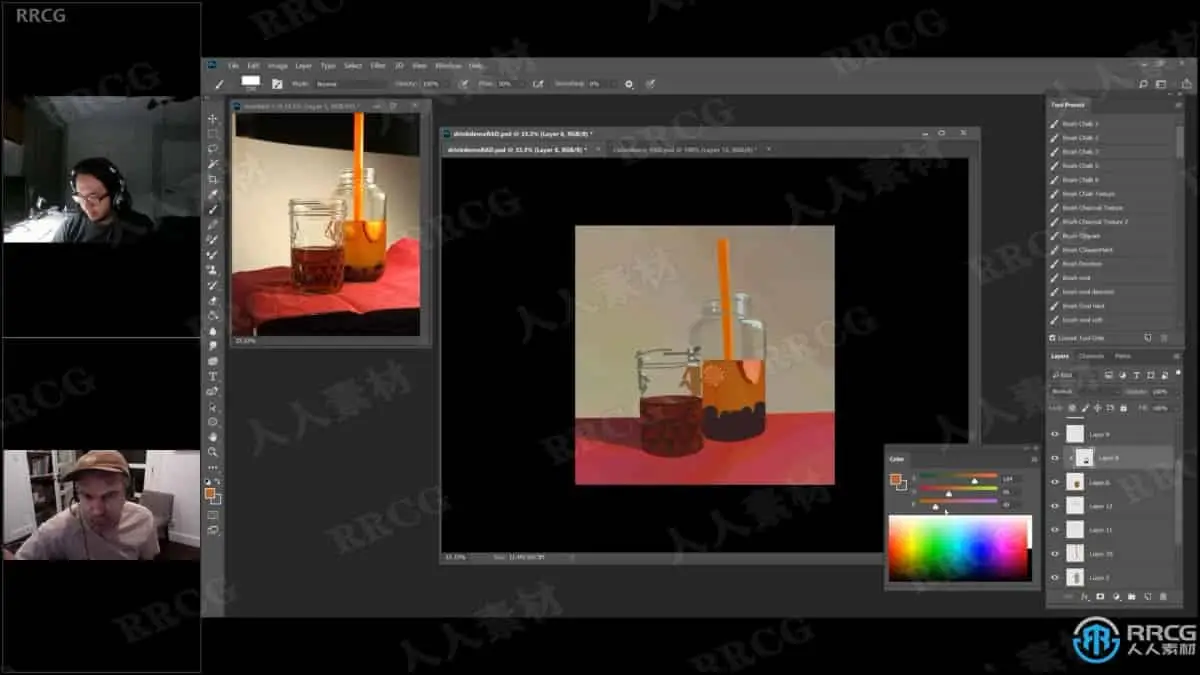Click the Screen Mode icon at the toolbar bottom
Image resolution: width=1200 pixels, height=675 pixels.
point(213,529)
